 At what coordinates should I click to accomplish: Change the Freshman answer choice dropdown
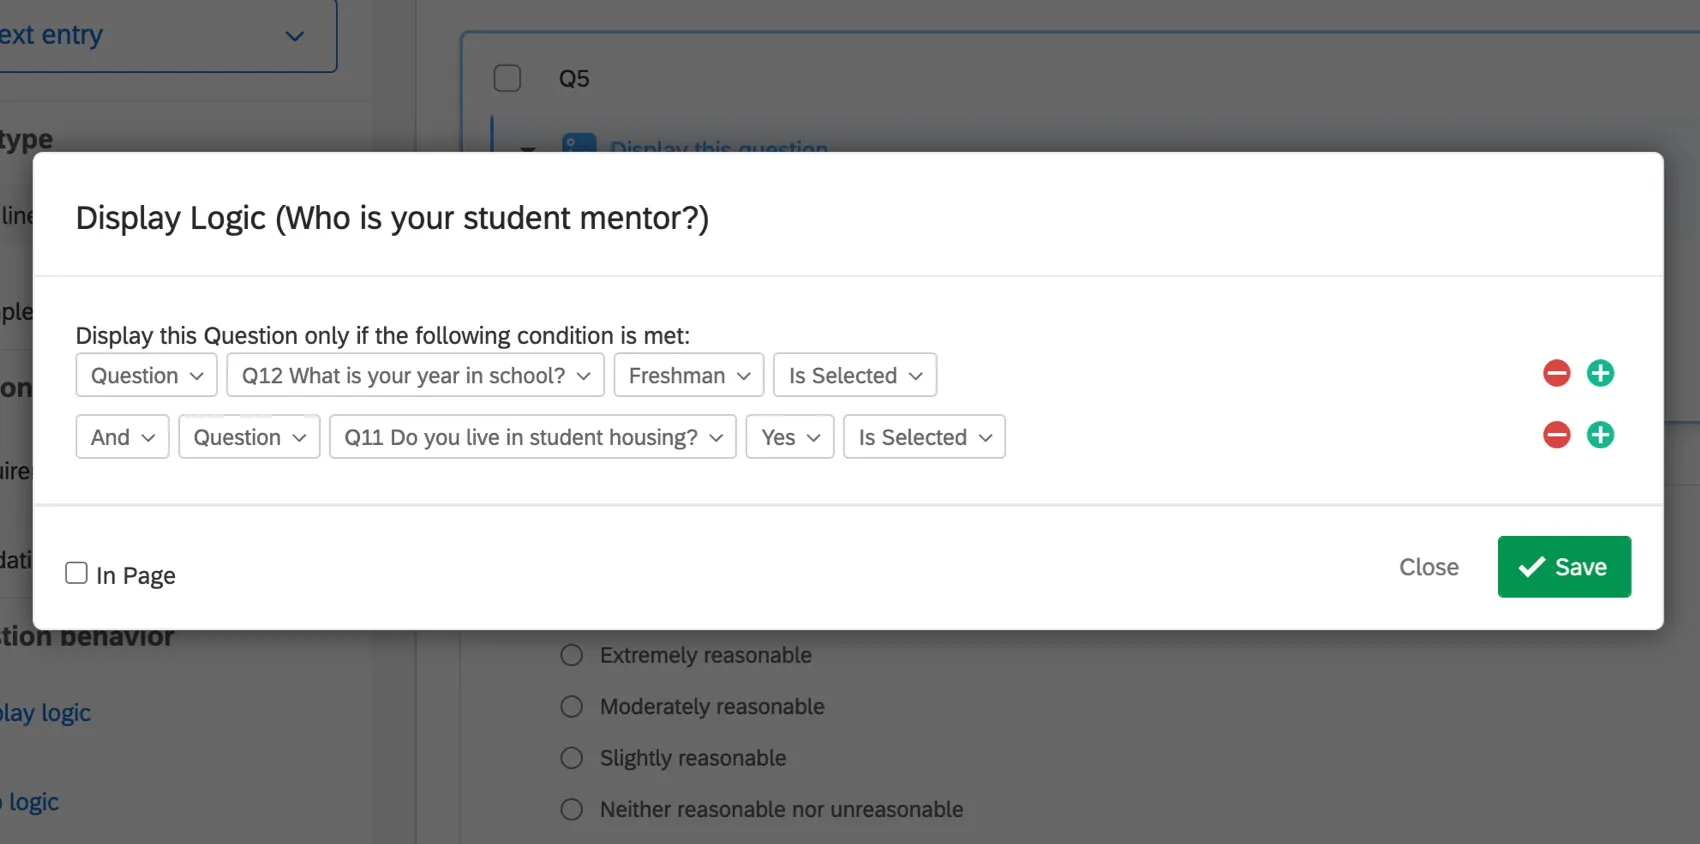pos(688,375)
